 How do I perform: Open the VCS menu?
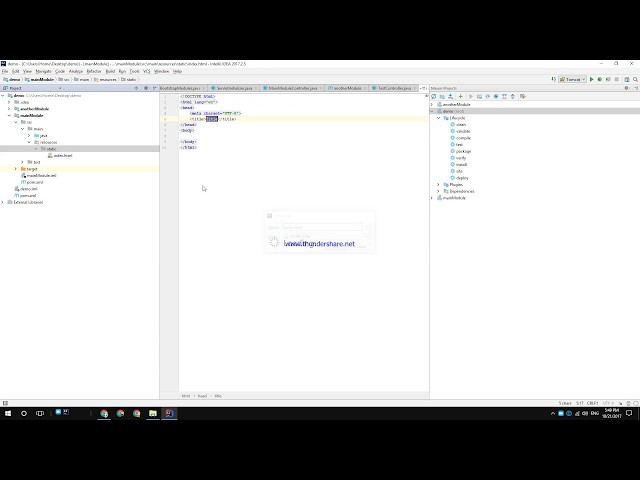tap(147, 71)
